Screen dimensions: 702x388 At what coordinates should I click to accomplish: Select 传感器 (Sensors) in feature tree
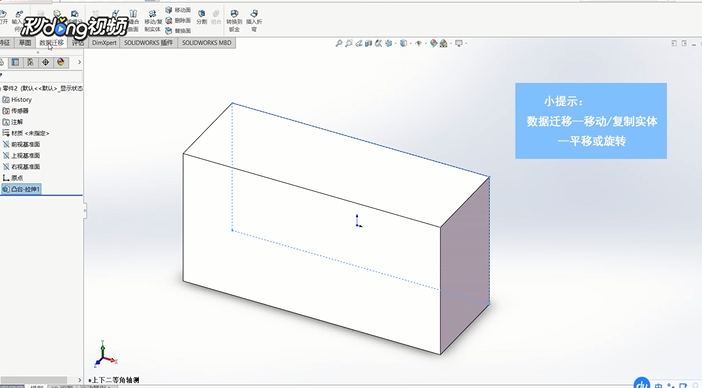pyautogui.click(x=16, y=111)
